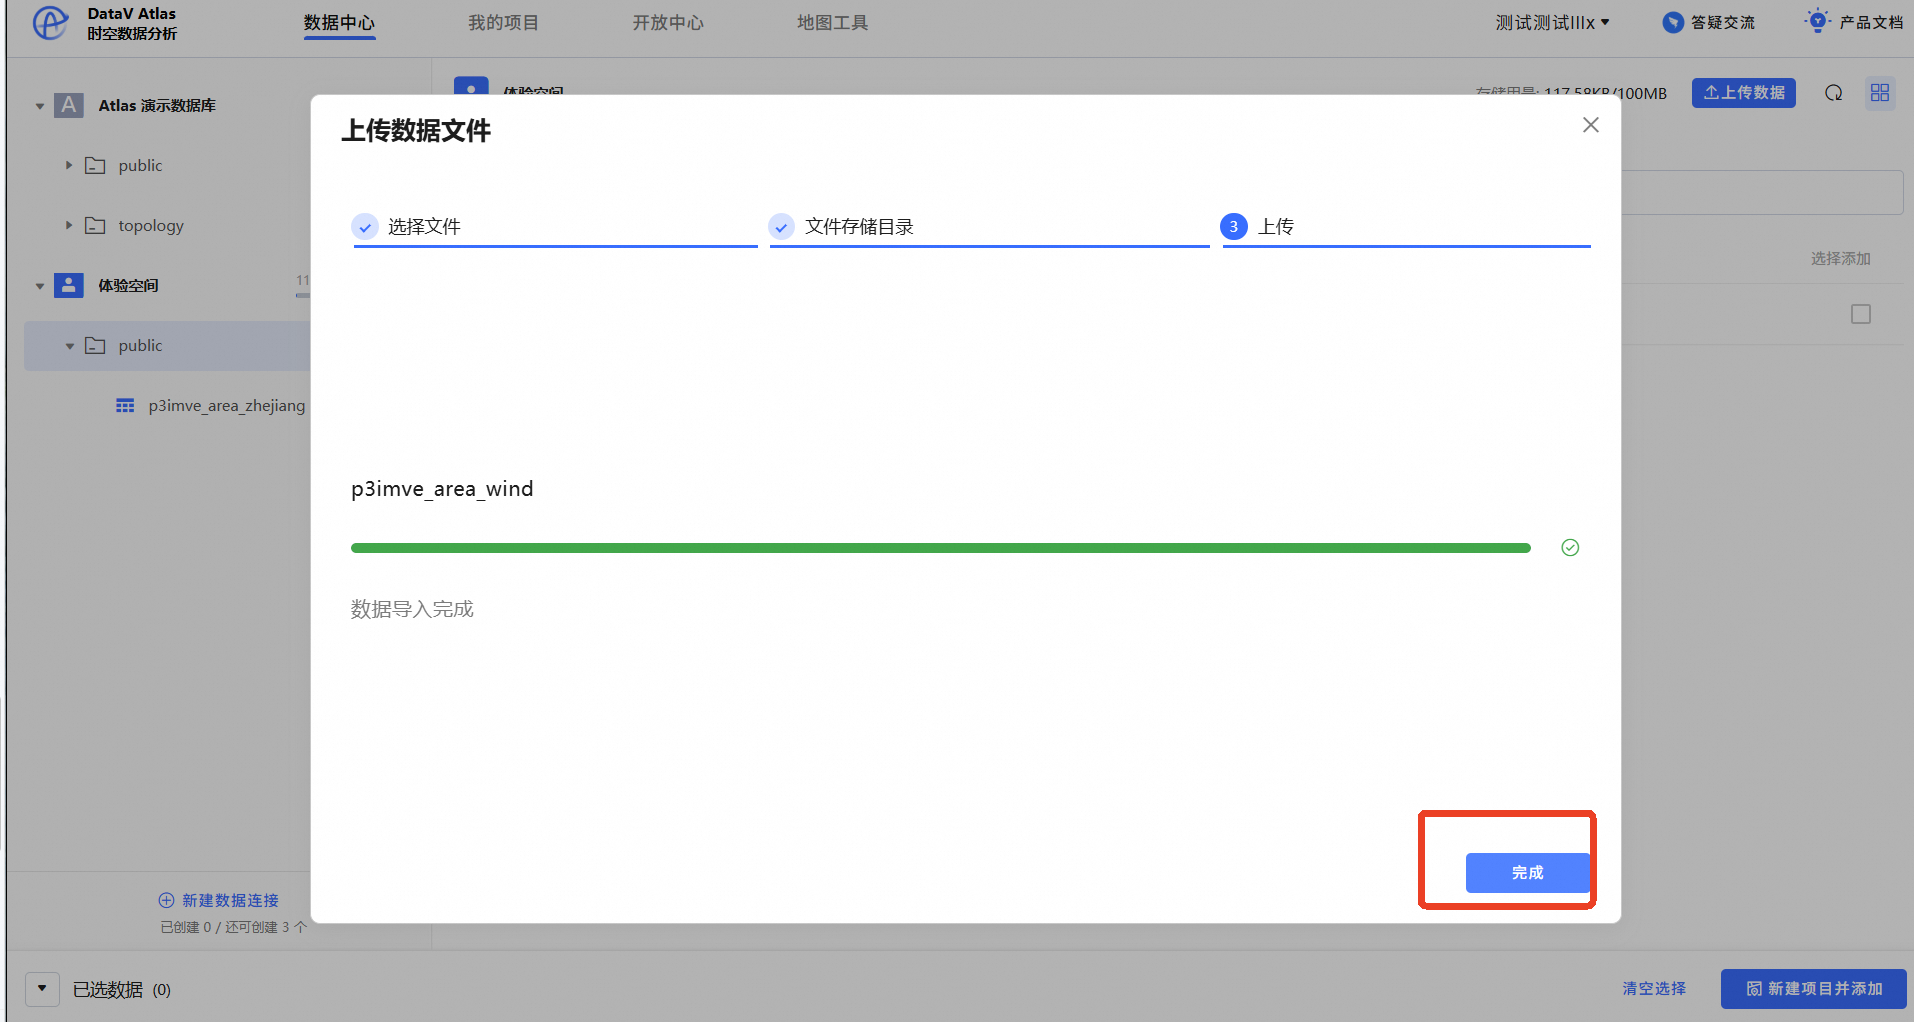Collapse public folder under 体验空间
The height and width of the screenshot is (1022, 1914).
click(x=70, y=346)
